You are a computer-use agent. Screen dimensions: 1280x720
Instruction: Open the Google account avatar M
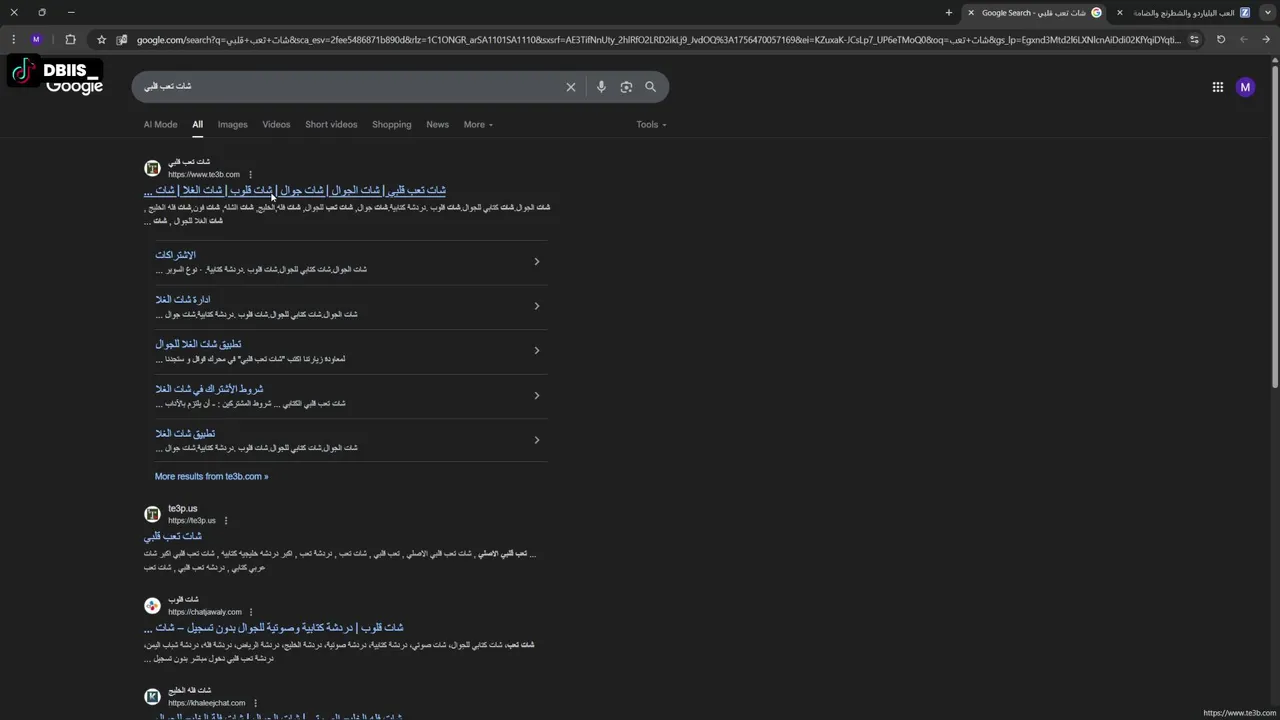point(1245,87)
